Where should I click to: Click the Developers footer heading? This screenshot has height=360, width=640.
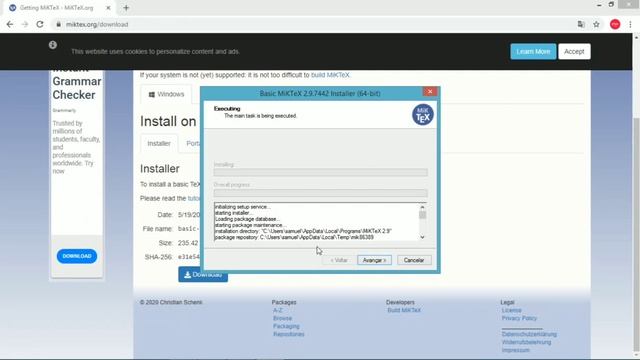pyautogui.click(x=400, y=302)
